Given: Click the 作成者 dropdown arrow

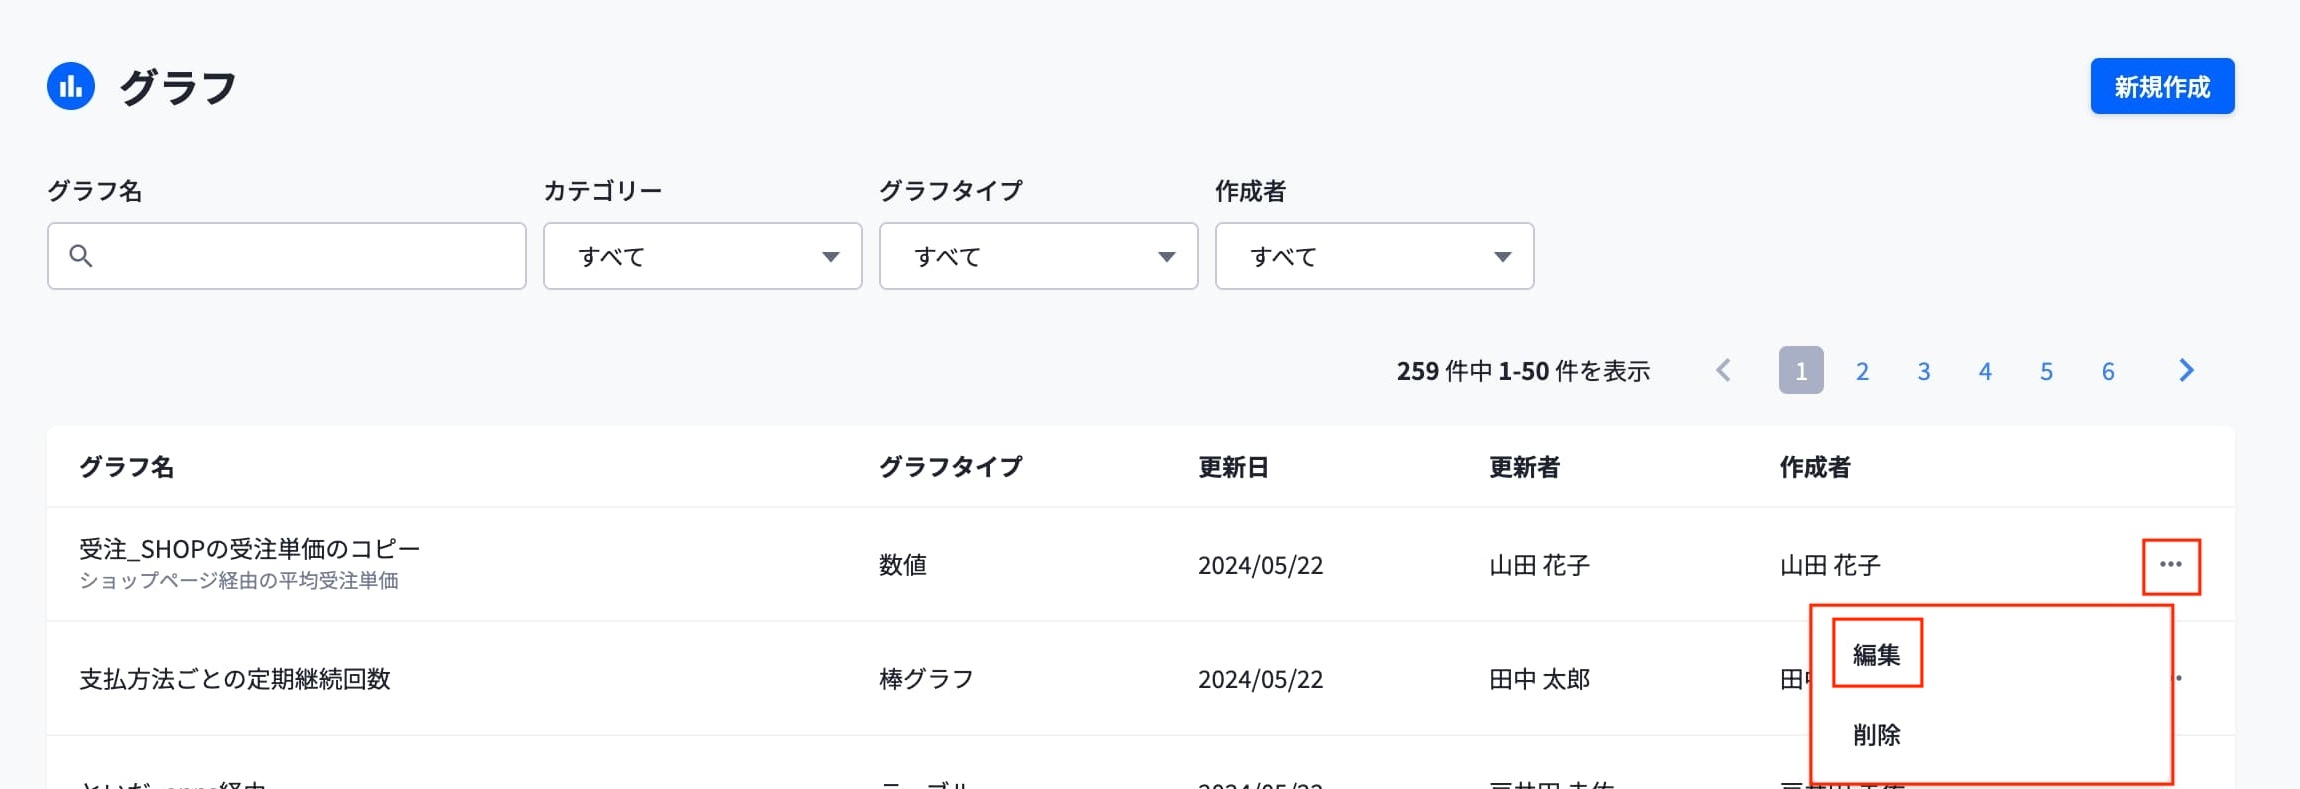Looking at the screenshot, I should pyautogui.click(x=1502, y=257).
